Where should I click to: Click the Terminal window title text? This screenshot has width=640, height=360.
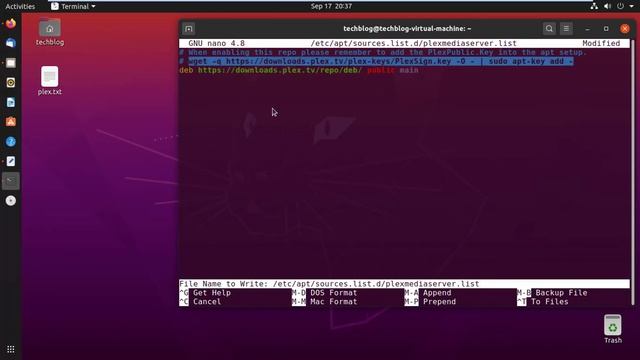pos(407,29)
